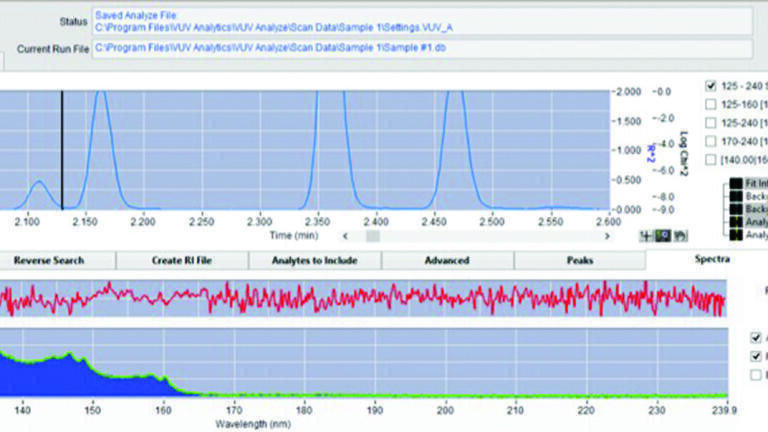
Task: Click the 'Wavelength (nm)' axis label
Action: (253, 424)
